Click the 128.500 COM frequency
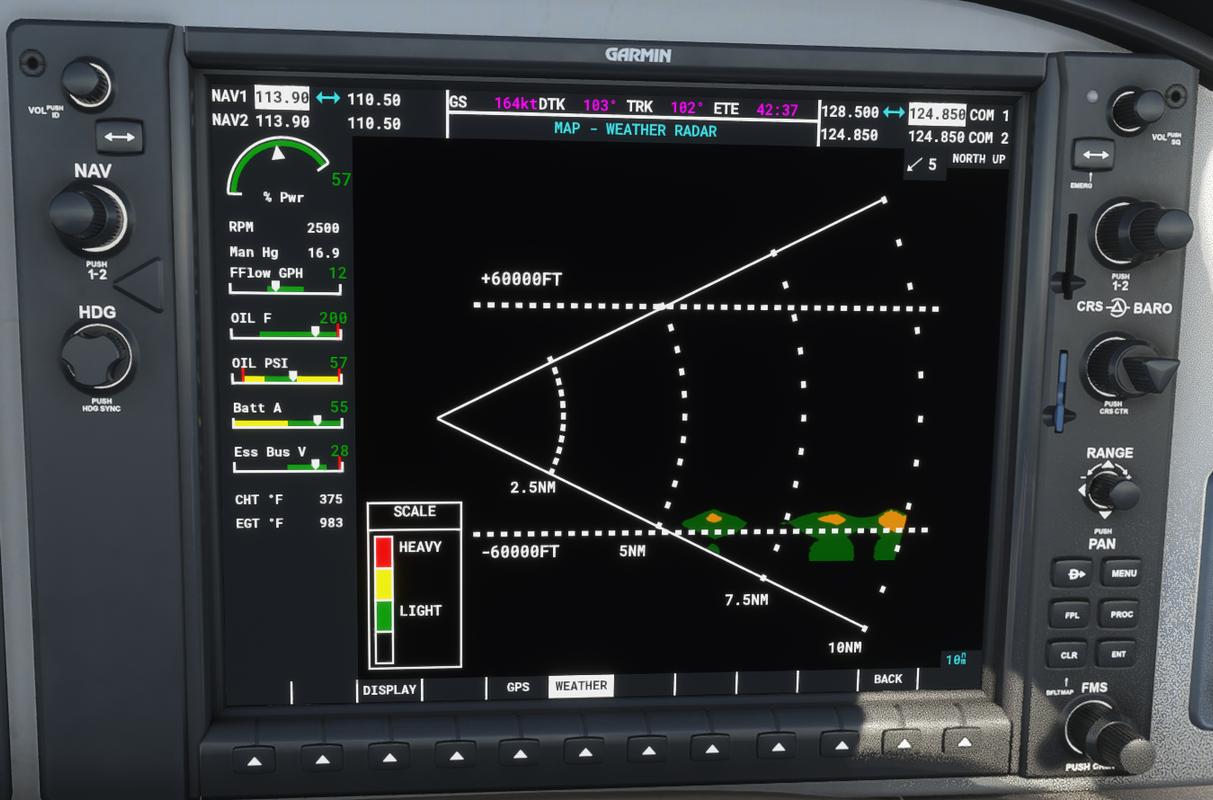The image size is (1213, 800). tap(850, 113)
